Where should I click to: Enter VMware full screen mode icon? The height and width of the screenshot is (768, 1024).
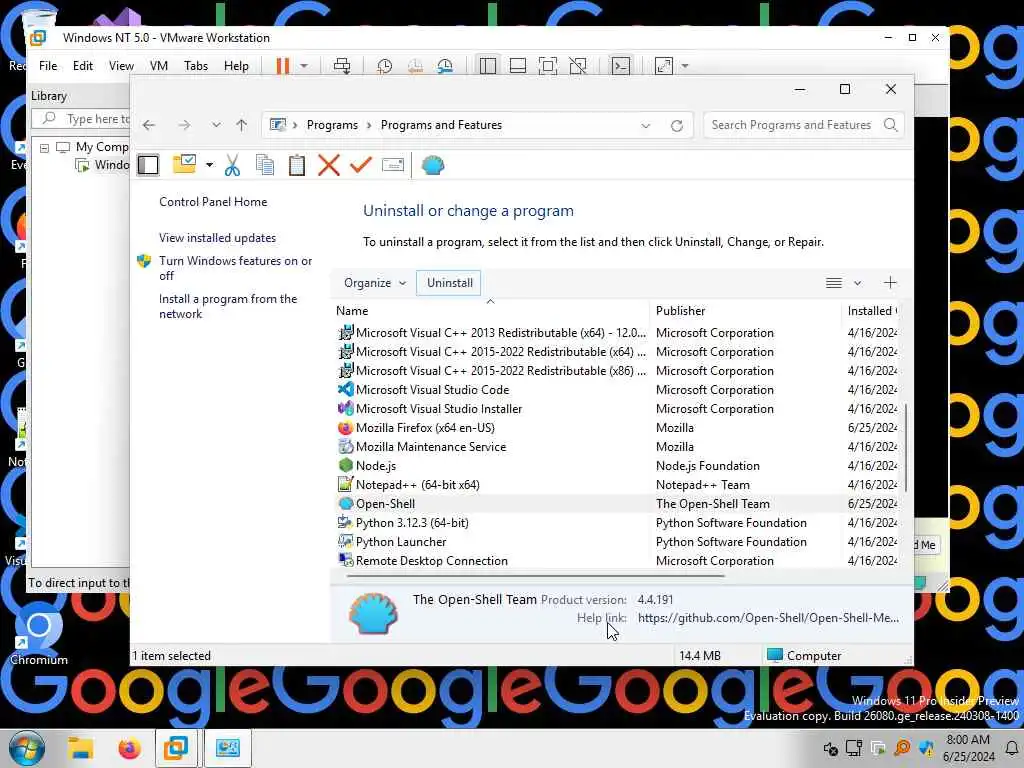(548, 66)
